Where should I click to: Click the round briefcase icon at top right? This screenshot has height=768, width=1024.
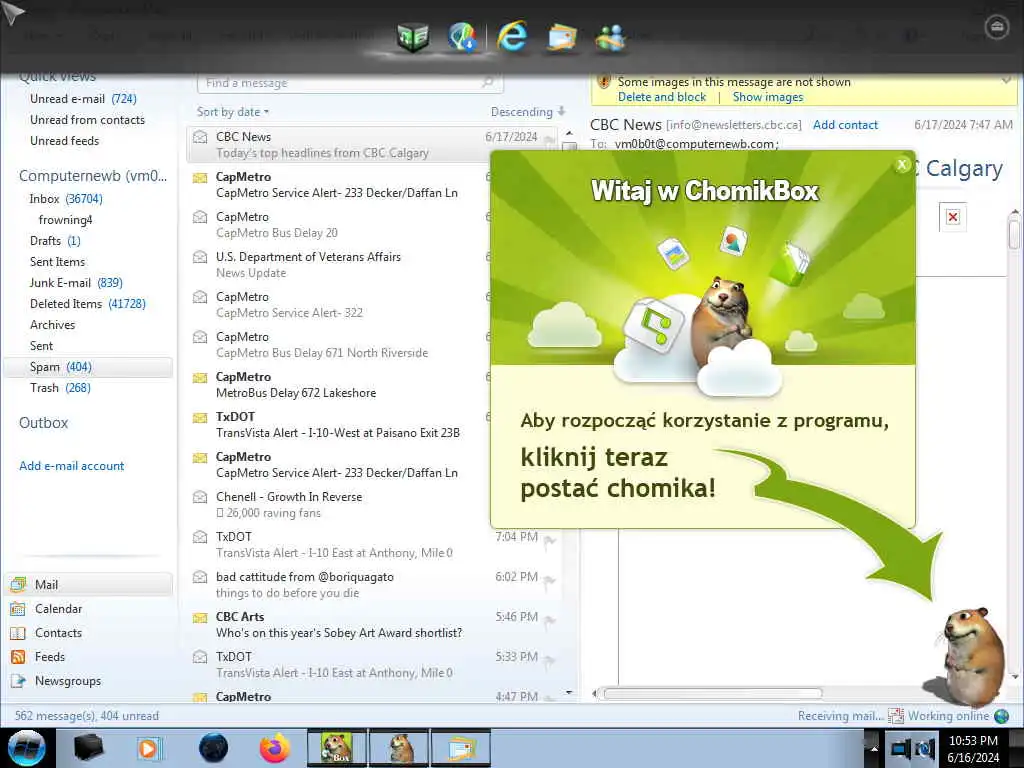(x=997, y=27)
